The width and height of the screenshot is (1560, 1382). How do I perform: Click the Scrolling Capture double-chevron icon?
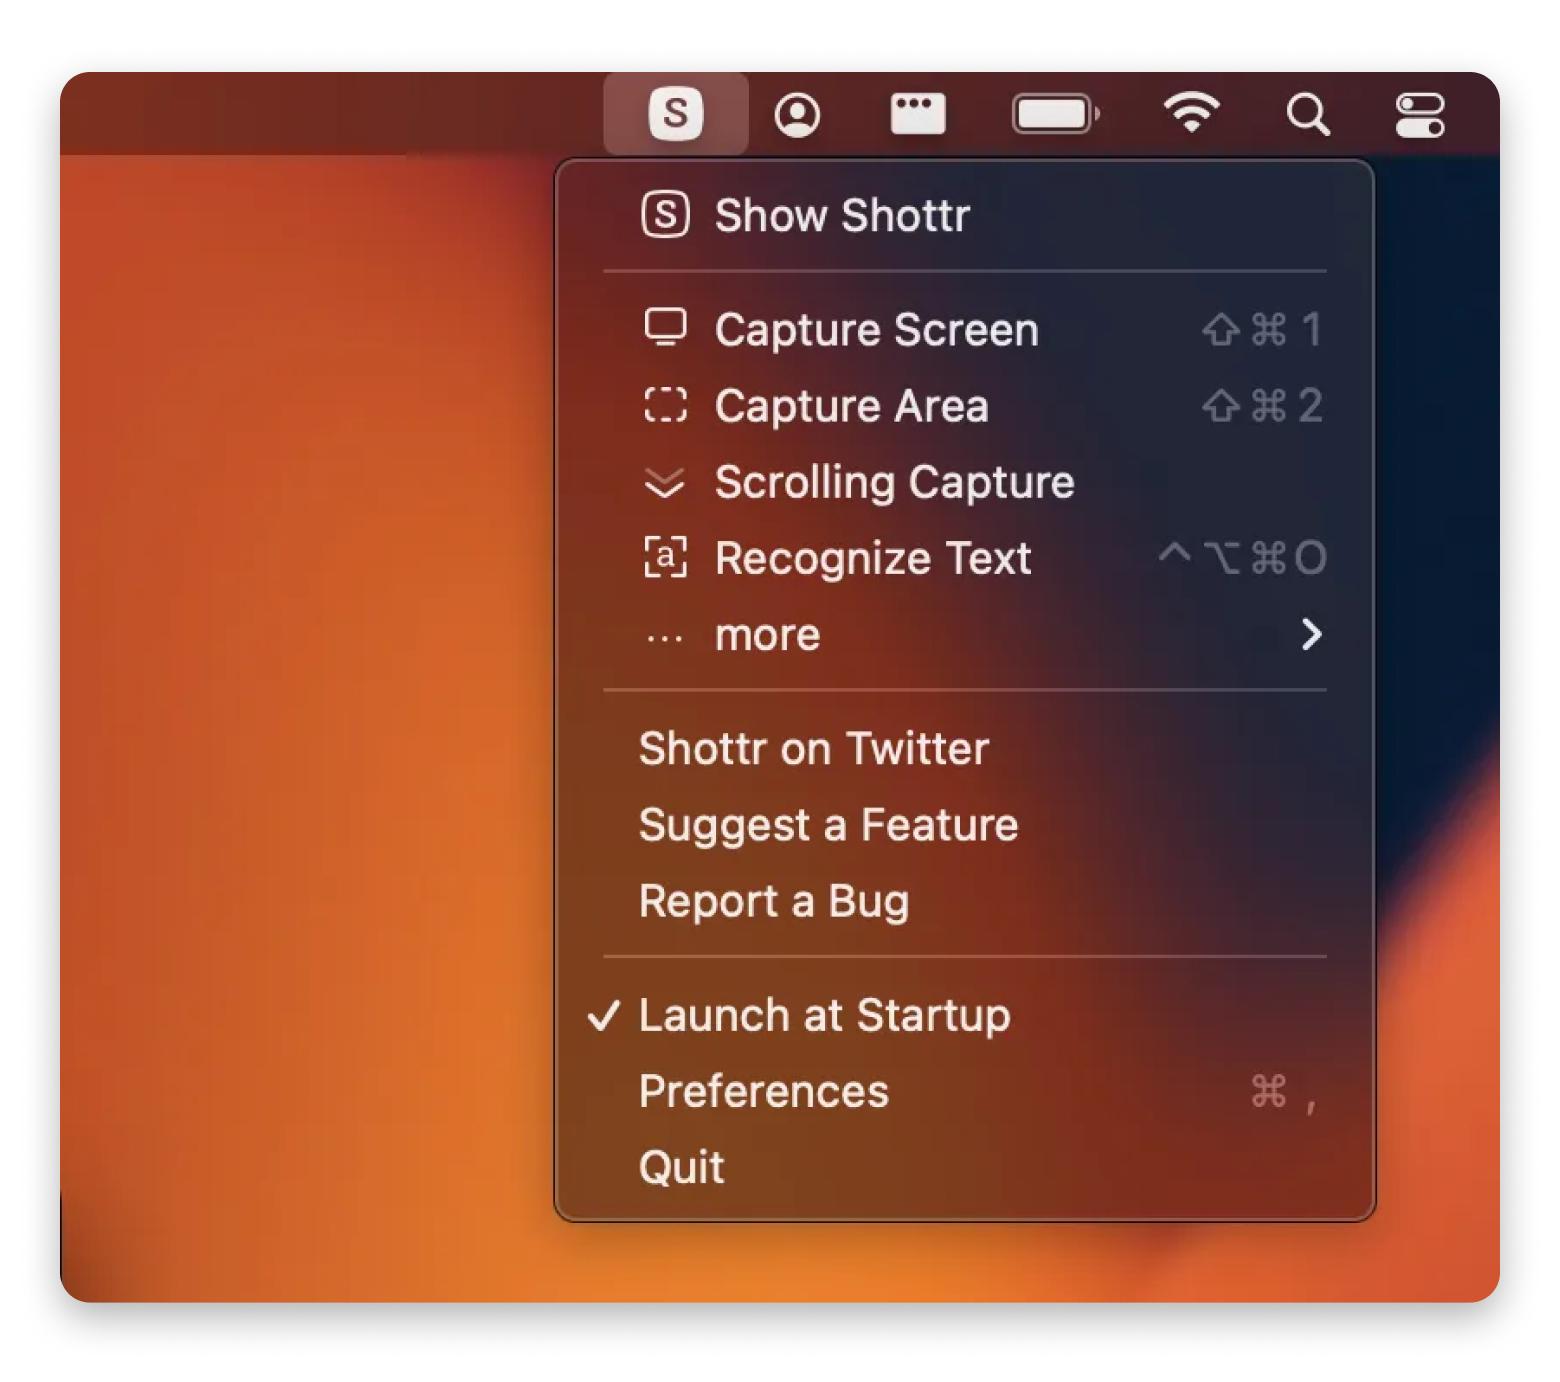pyautogui.click(x=665, y=483)
